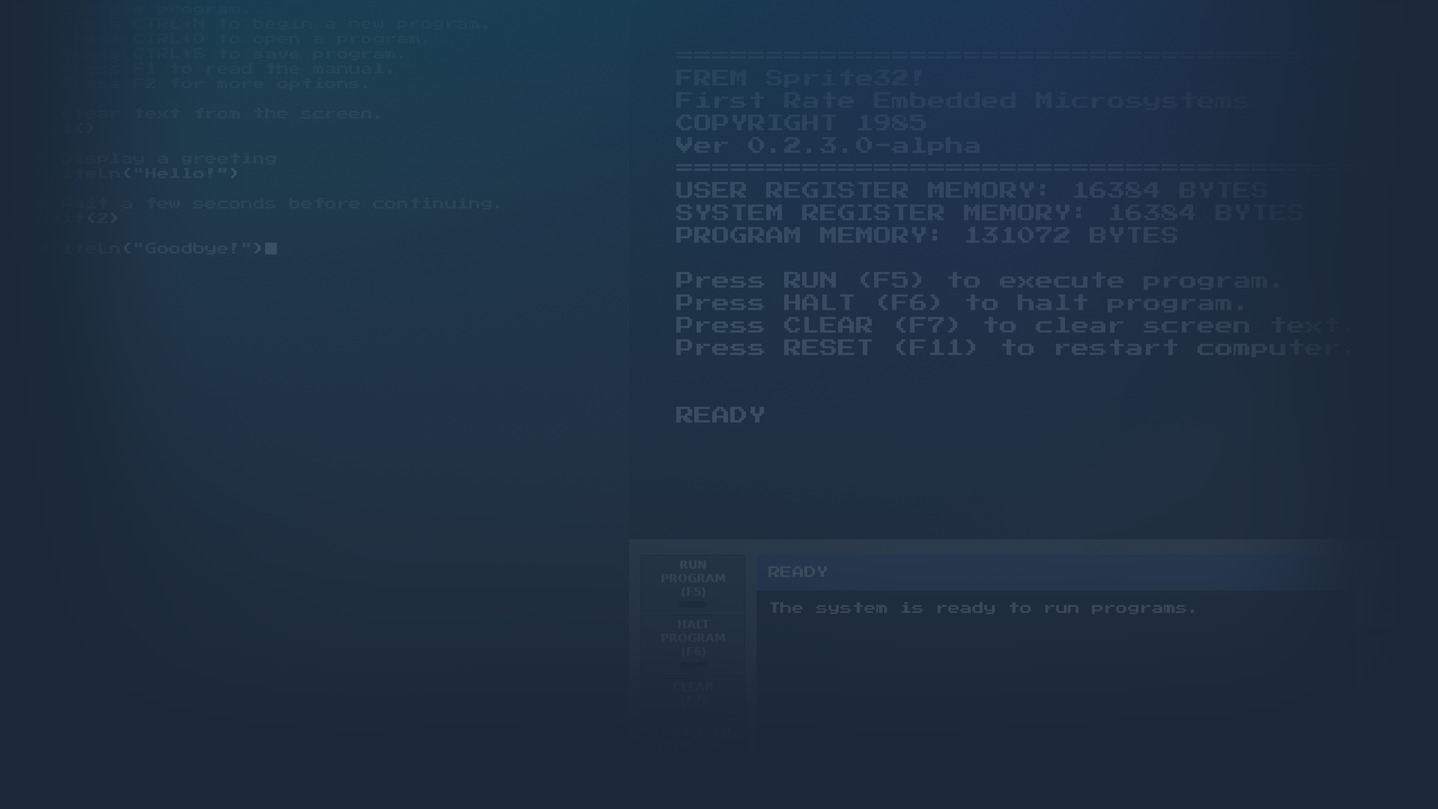Click the "FREM Sprite32!" title in the terminal

(x=801, y=78)
